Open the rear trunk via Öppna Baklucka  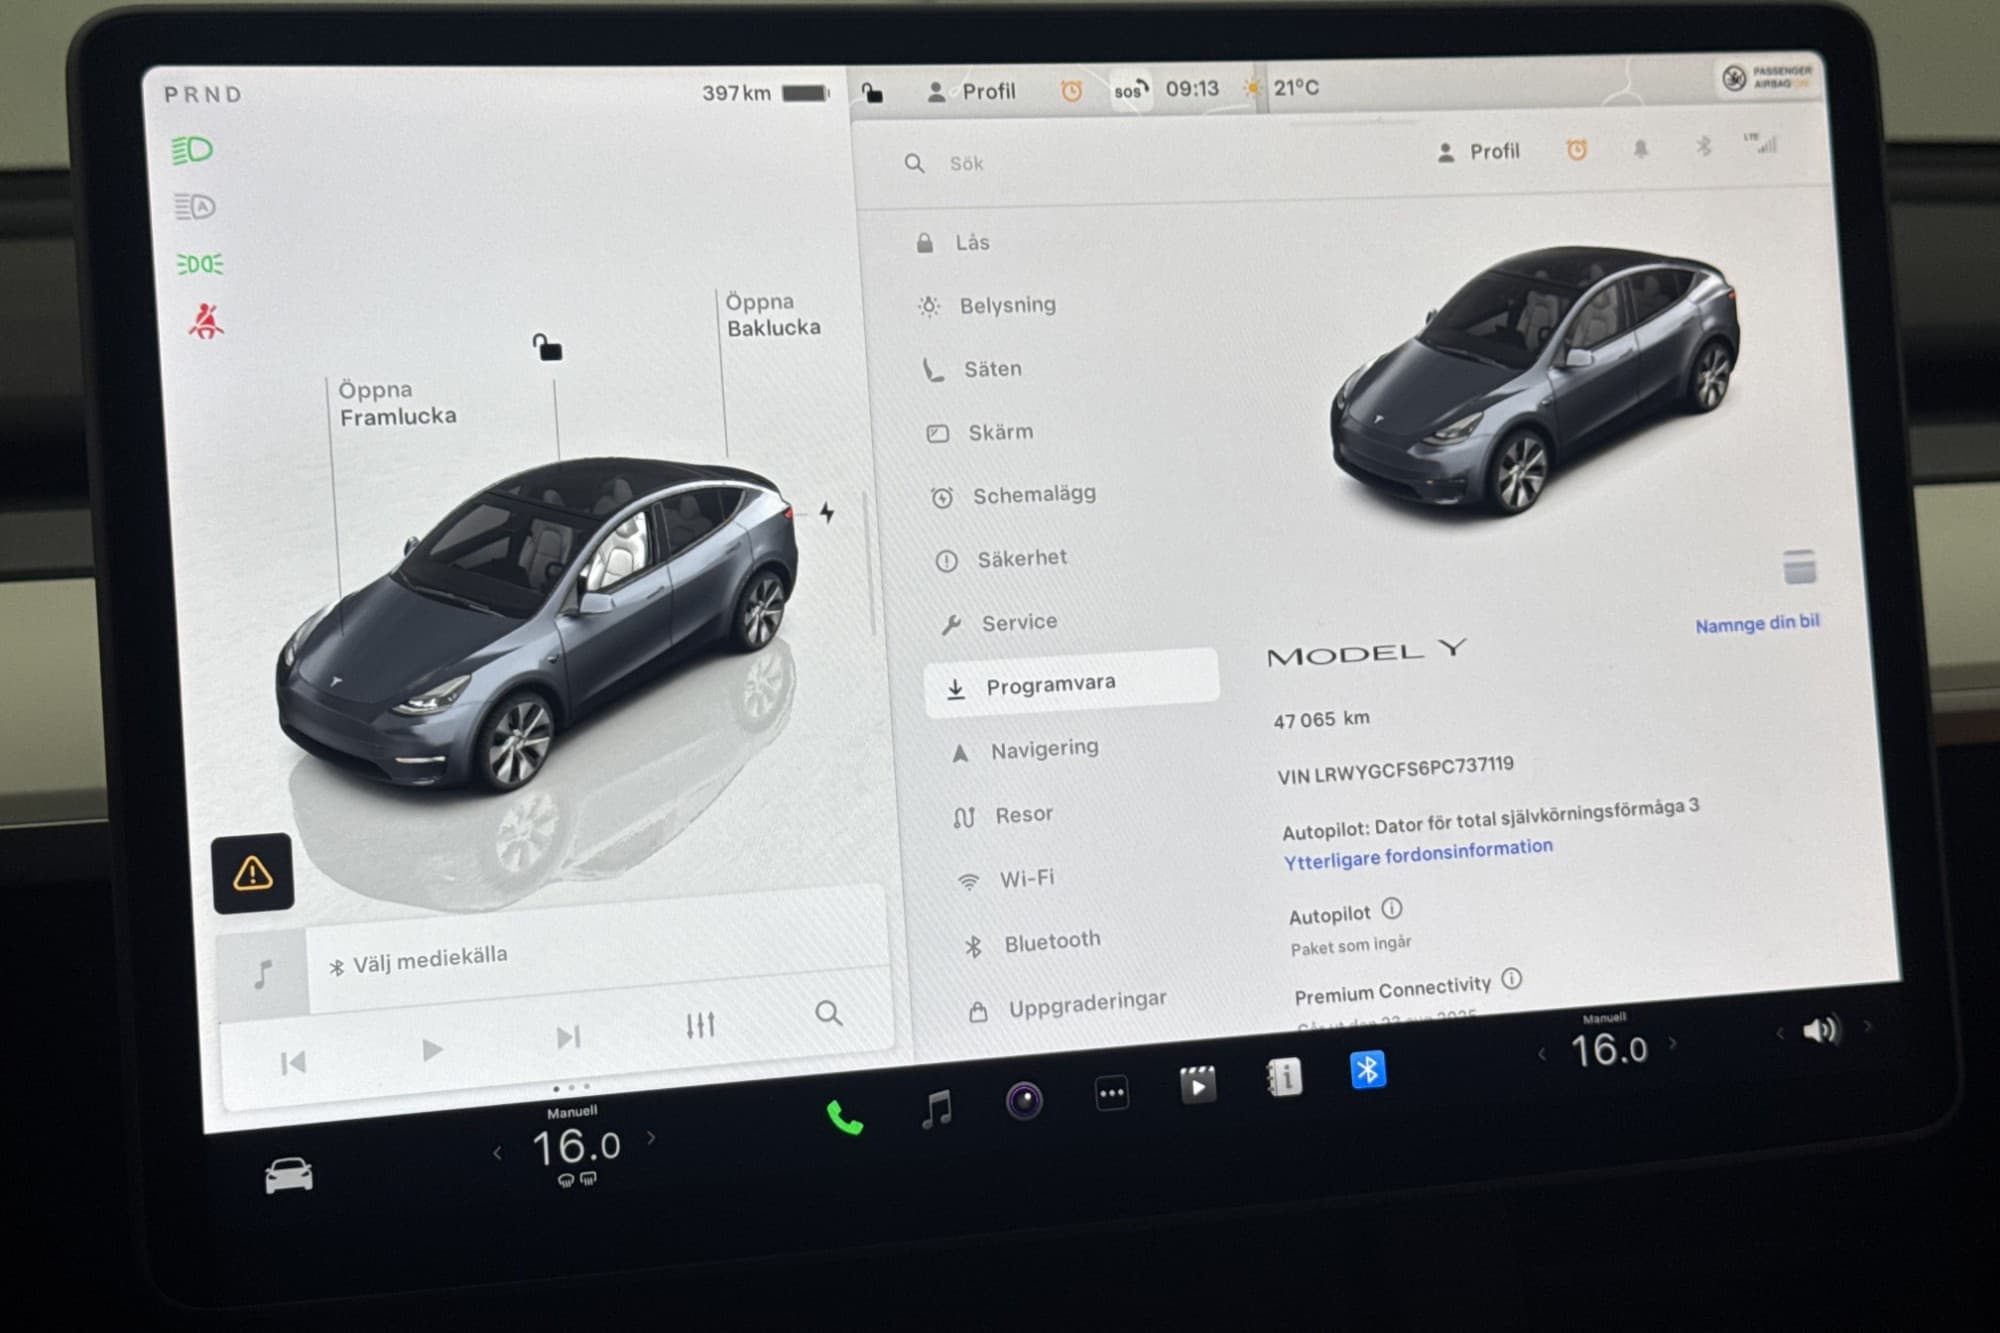tap(773, 314)
